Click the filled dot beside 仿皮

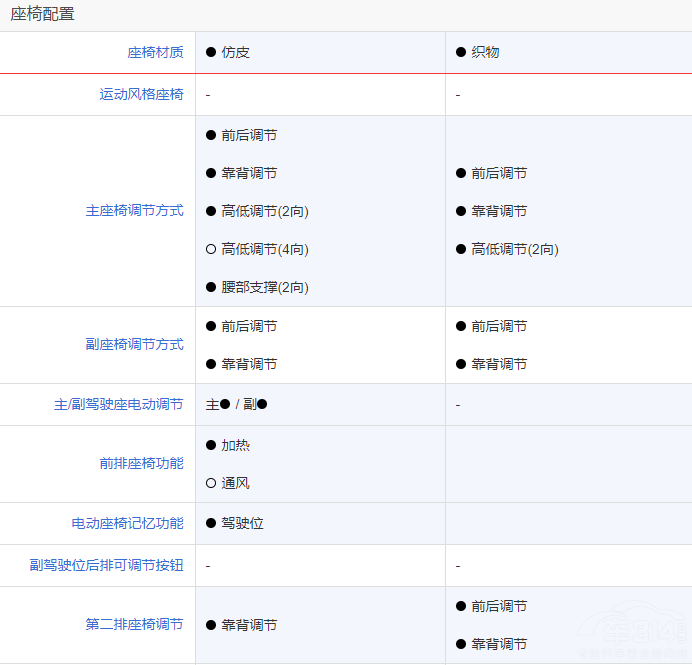[x=211, y=52]
